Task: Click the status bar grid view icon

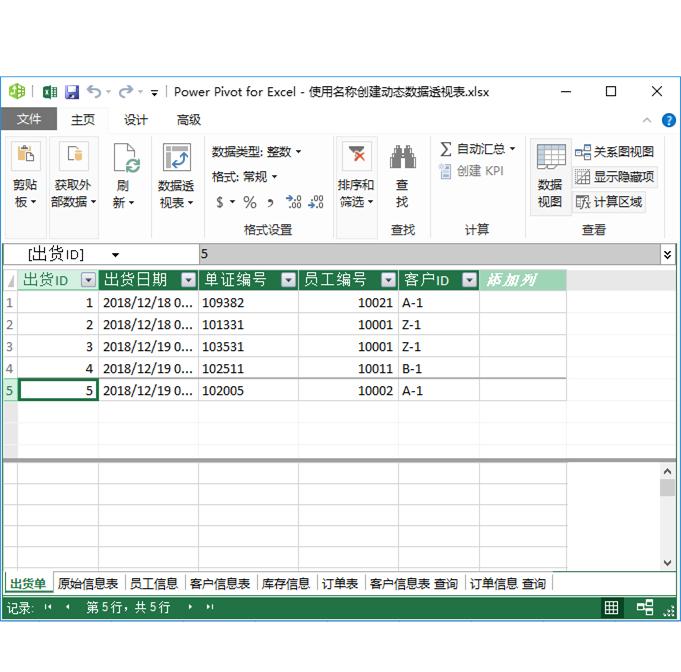Action: (611, 607)
